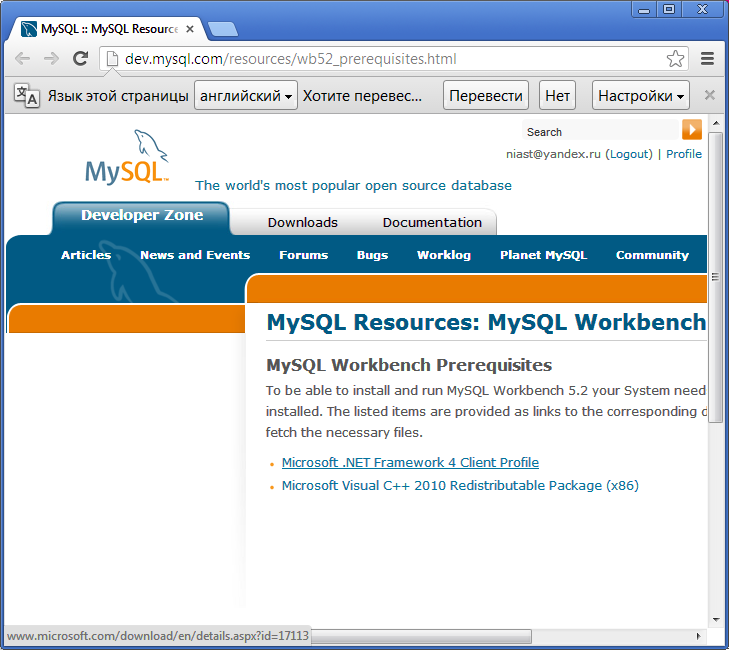Viewport: 729px width, 650px height.
Task: Click the "MySQL Resources: MySQL Workbench" title
Action: (x=486, y=322)
